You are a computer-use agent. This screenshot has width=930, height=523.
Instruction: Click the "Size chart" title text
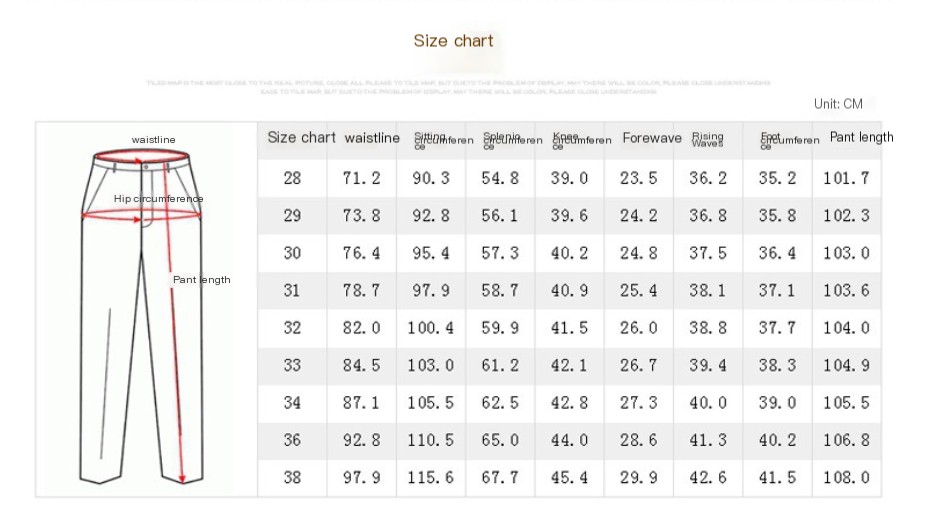(x=453, y=41)
